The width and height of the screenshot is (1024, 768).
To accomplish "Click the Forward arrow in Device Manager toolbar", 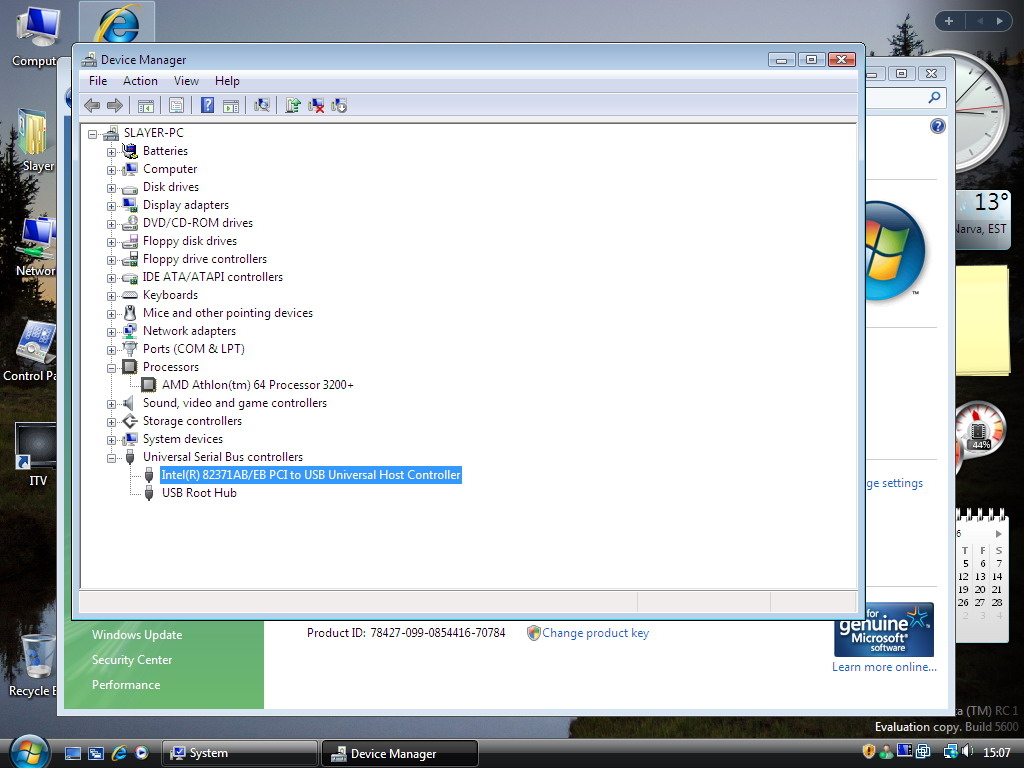I will coord(115,105).
